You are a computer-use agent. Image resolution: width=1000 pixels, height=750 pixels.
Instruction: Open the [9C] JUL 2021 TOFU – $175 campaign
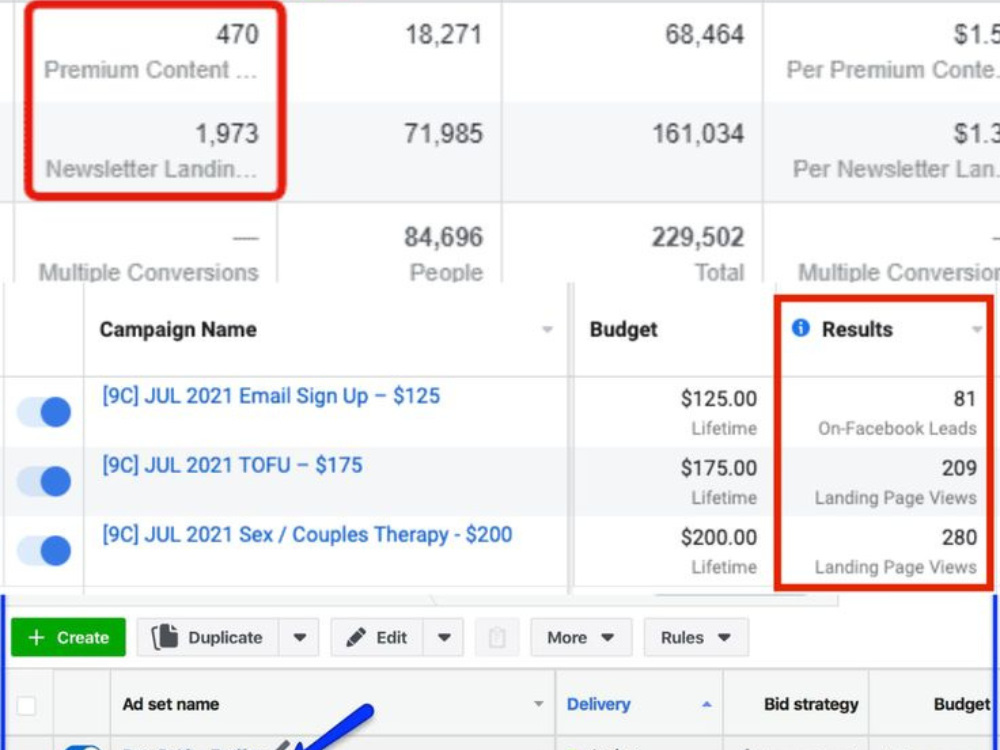click(232, 465)
